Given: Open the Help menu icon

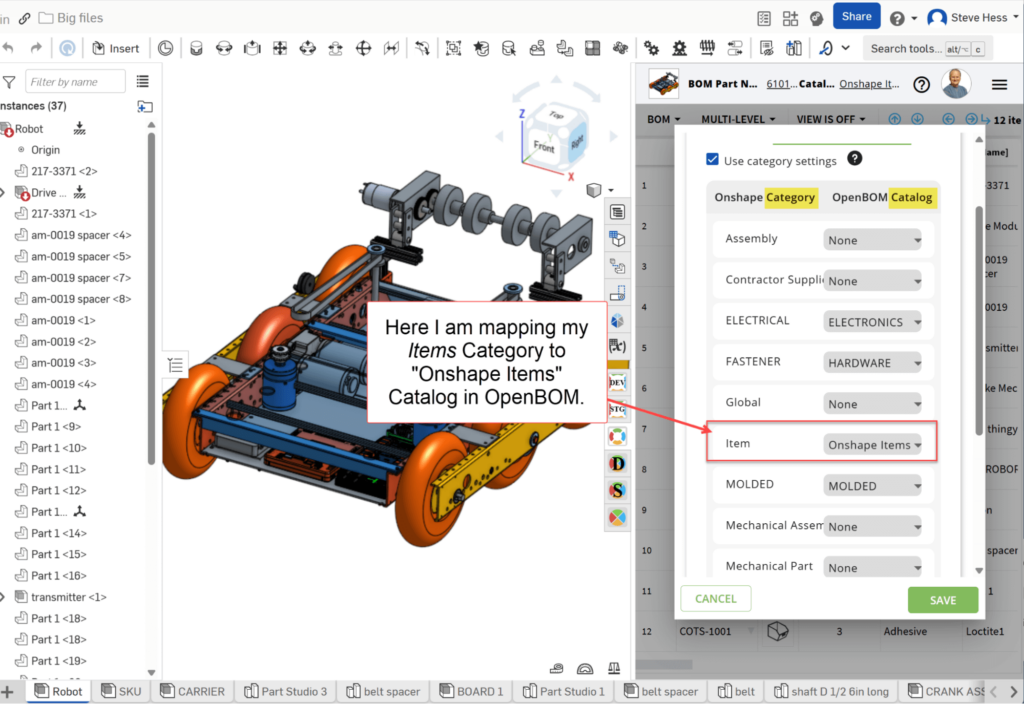Looking at the screenshot, I should 897,18.
